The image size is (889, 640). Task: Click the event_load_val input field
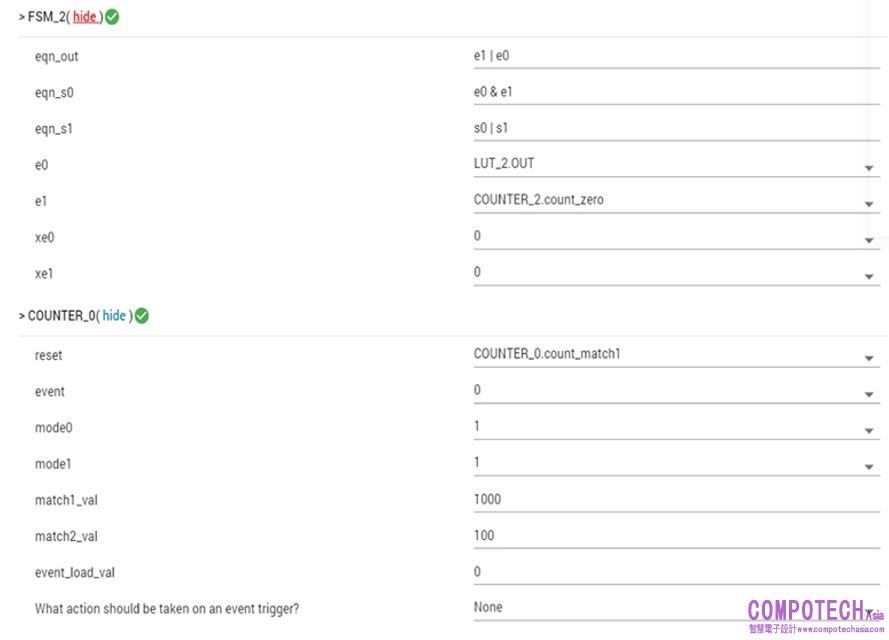click(x=675, y=572)
